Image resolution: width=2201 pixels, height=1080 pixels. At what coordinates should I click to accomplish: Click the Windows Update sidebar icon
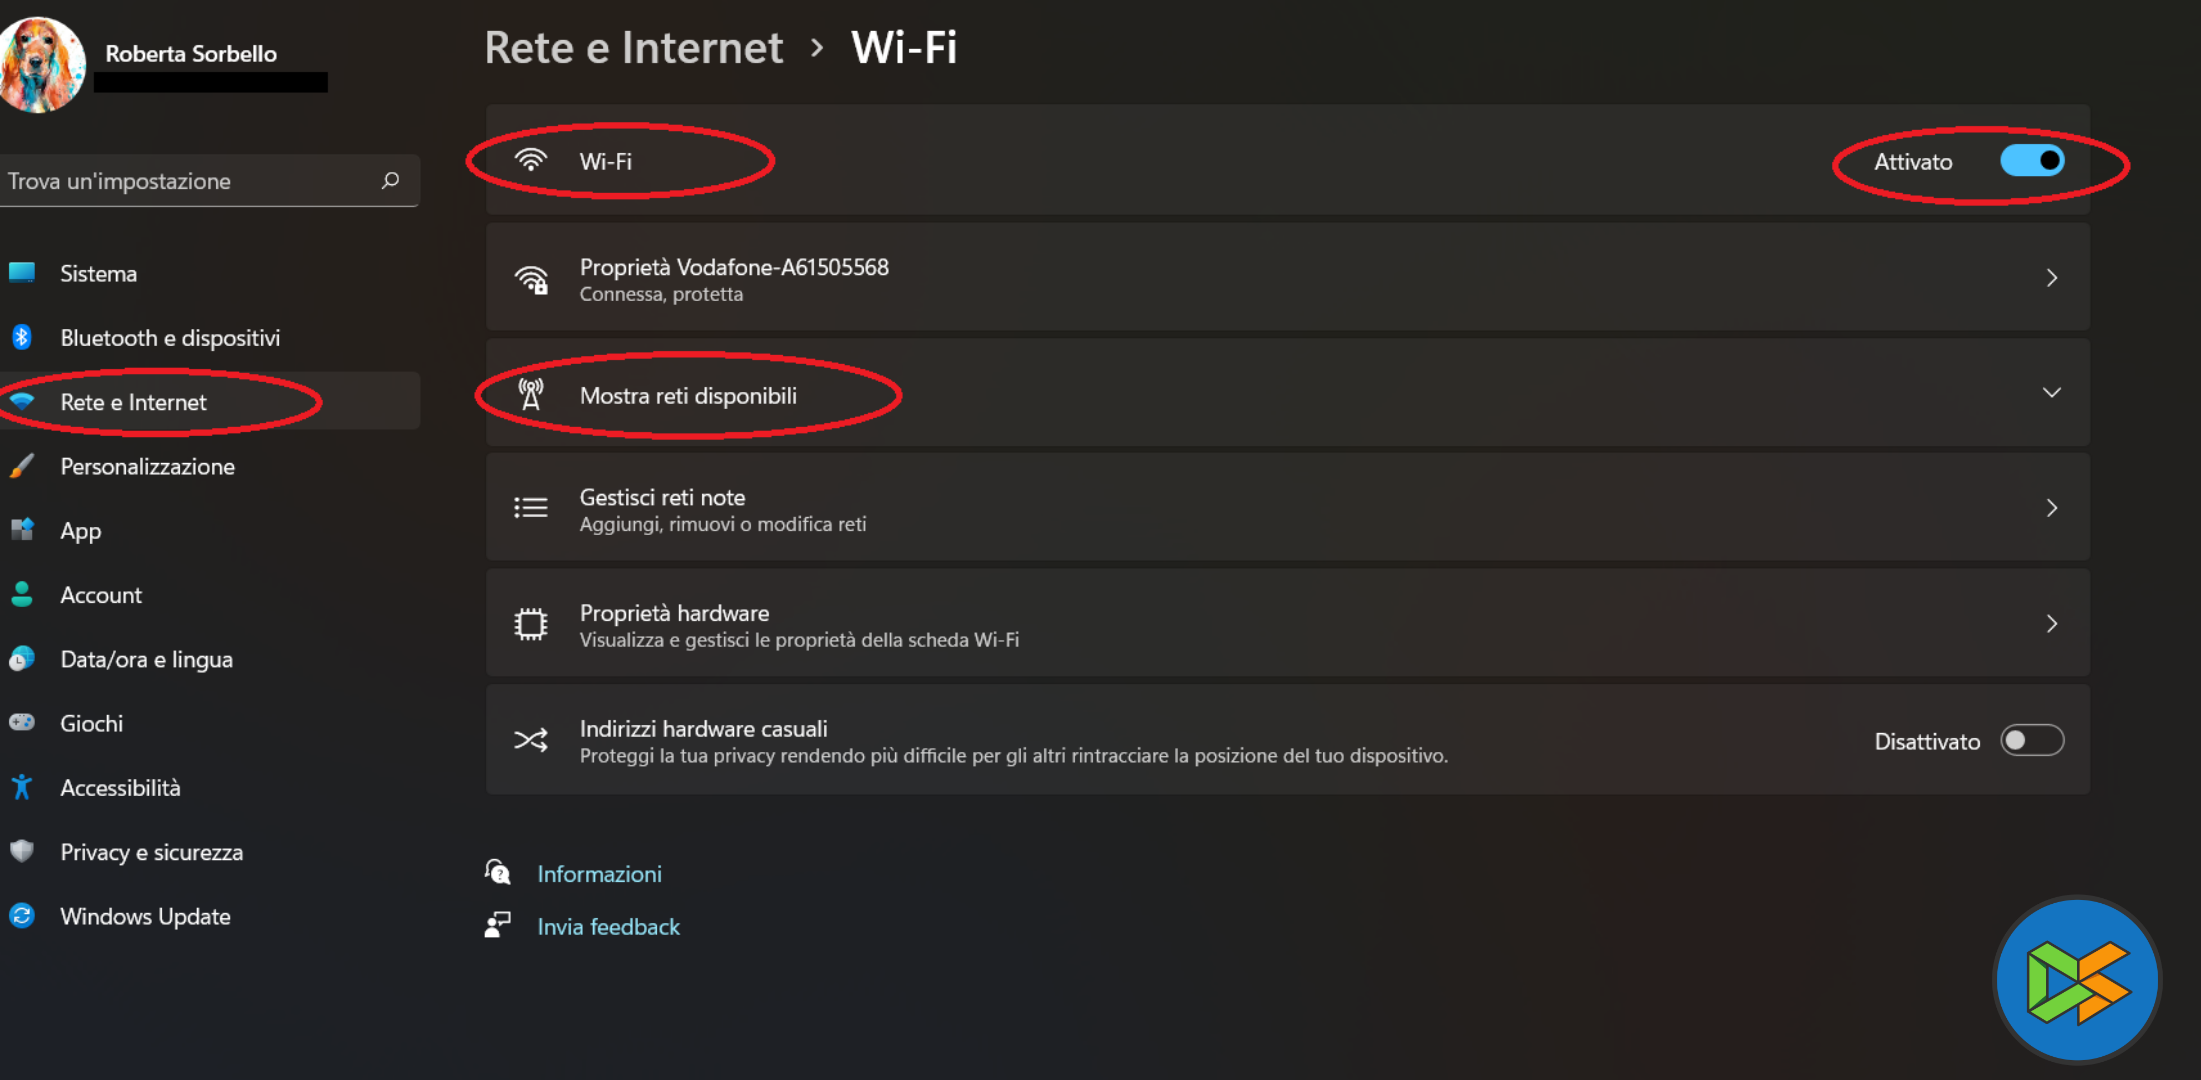point(22,916)
